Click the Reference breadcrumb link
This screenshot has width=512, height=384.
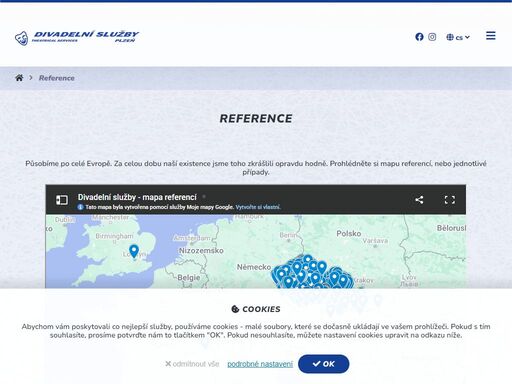tap(57, 78)
